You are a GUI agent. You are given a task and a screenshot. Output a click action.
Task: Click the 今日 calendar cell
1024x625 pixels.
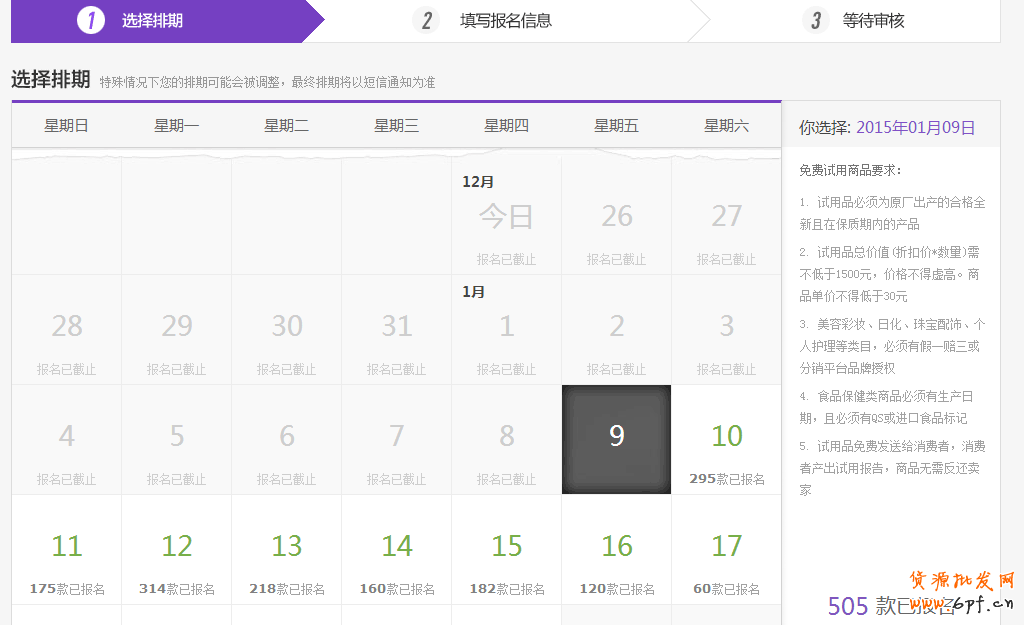point(506,219)
